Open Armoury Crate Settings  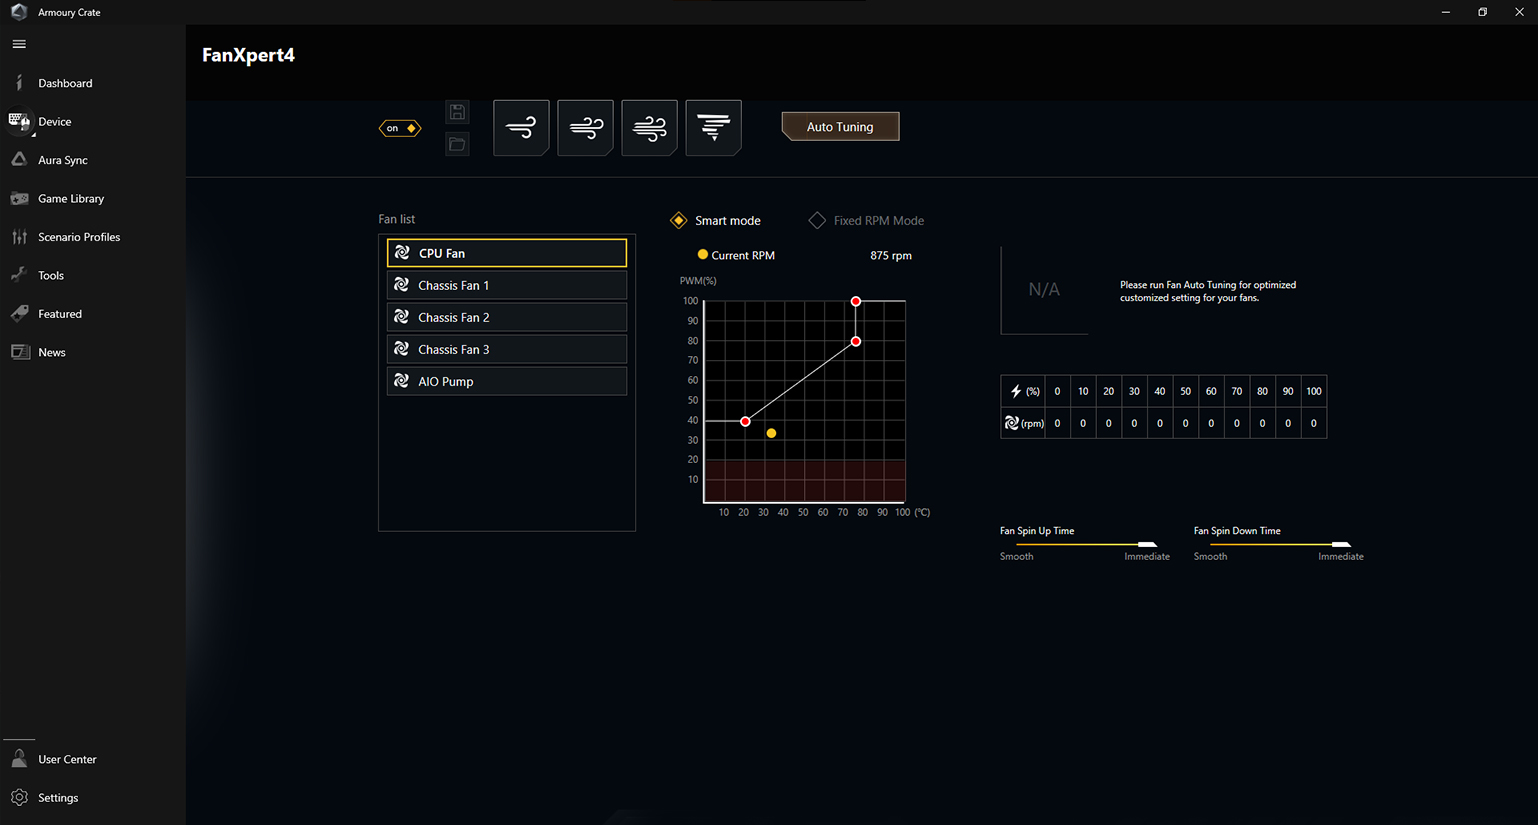coord(58,798)
